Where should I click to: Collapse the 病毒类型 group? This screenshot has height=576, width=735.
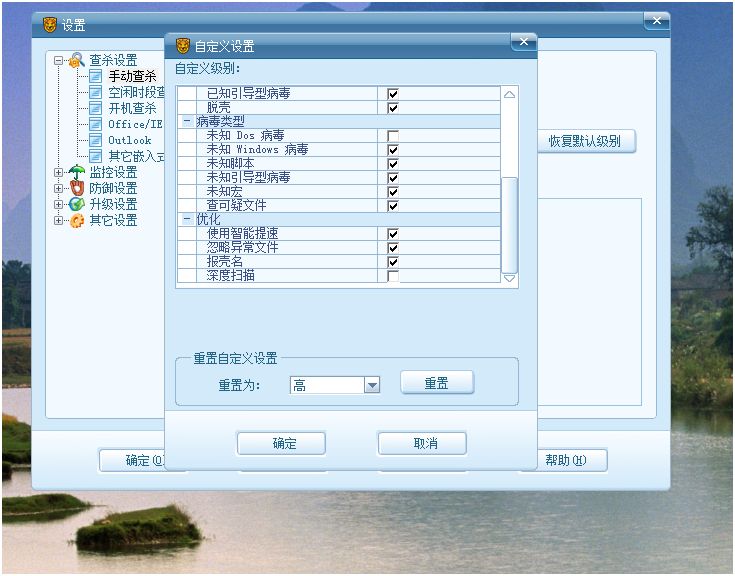pos(187,121)
